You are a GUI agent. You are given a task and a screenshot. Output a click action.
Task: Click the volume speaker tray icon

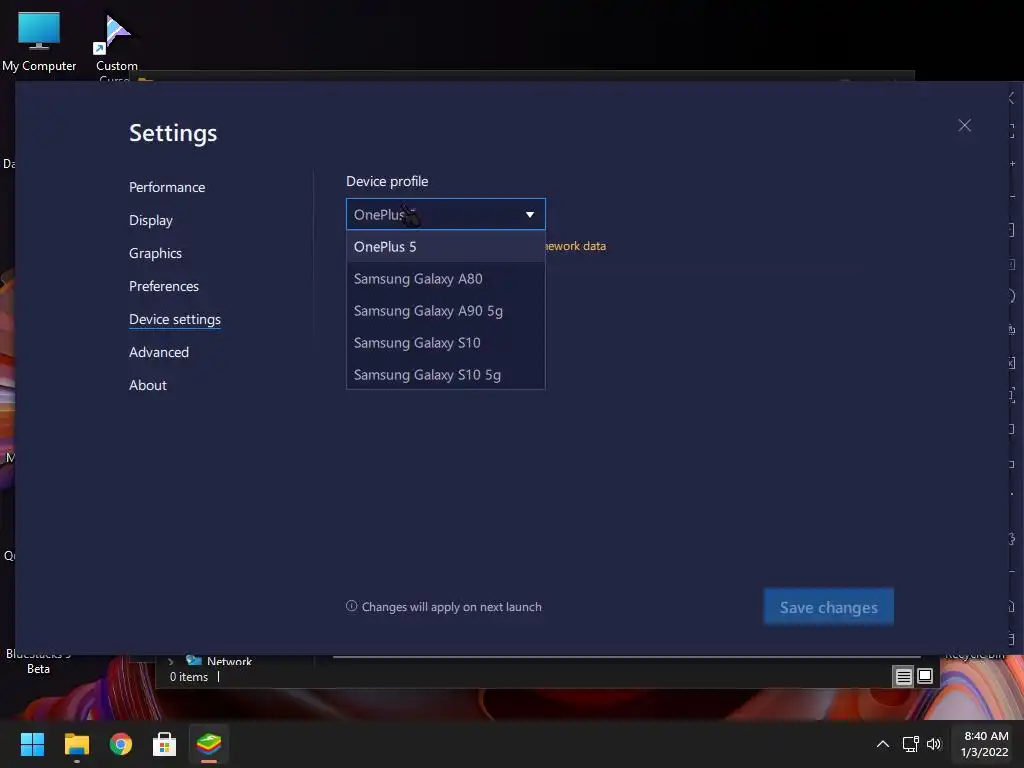click(934, 744)
